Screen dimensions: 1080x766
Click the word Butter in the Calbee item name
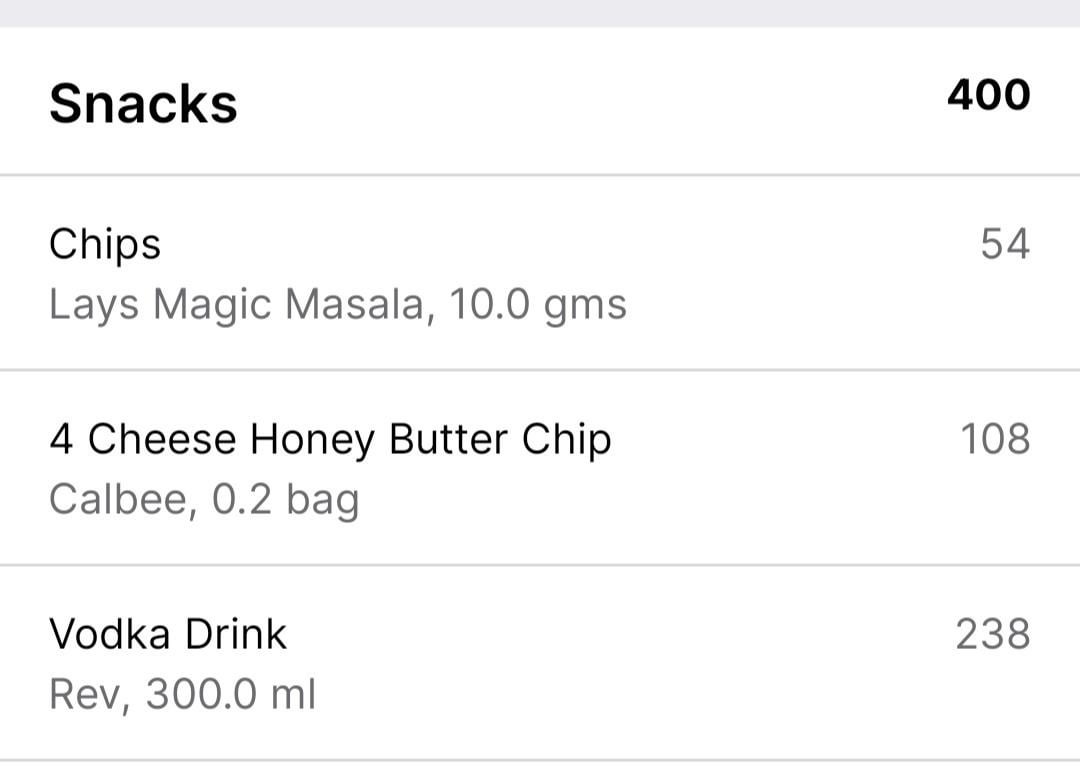(444, 440)
